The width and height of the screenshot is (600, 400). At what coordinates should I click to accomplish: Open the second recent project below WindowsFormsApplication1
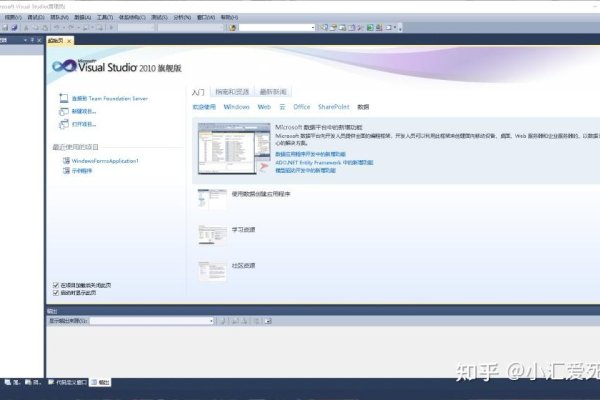pyautogui.click(x=82, y=171)
